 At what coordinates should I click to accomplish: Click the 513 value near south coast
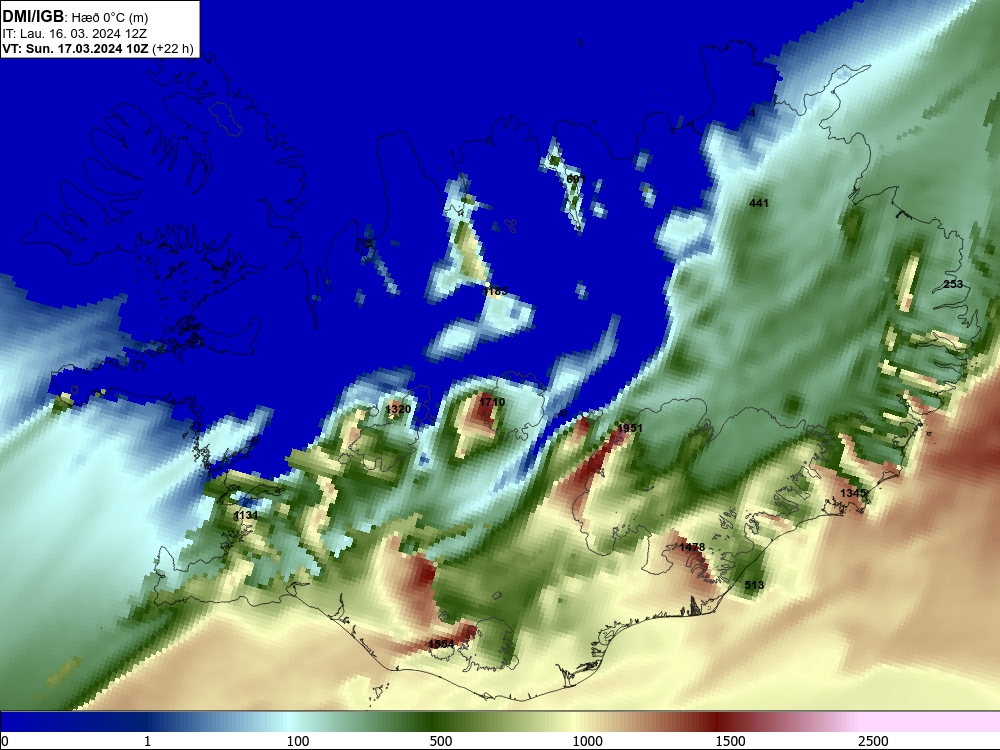click(x=754, y=585)
